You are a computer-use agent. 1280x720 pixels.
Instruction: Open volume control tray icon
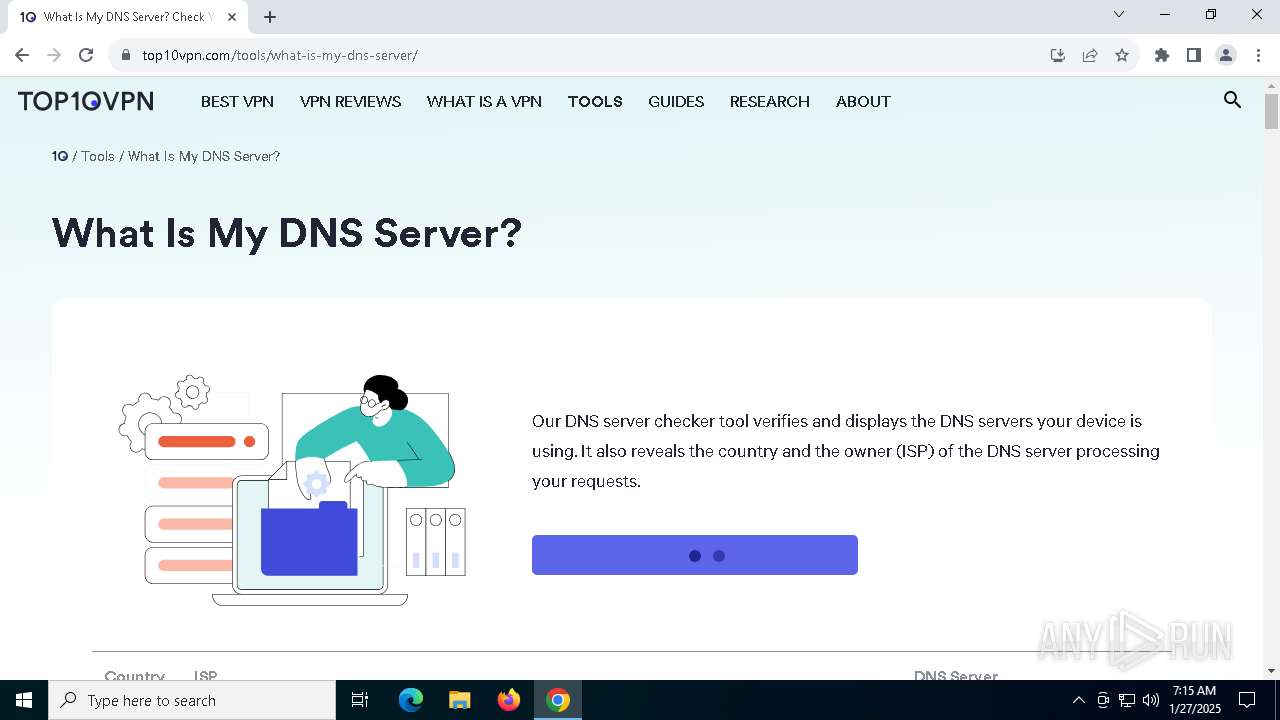pyautogui.click(x=1151, y=700)
